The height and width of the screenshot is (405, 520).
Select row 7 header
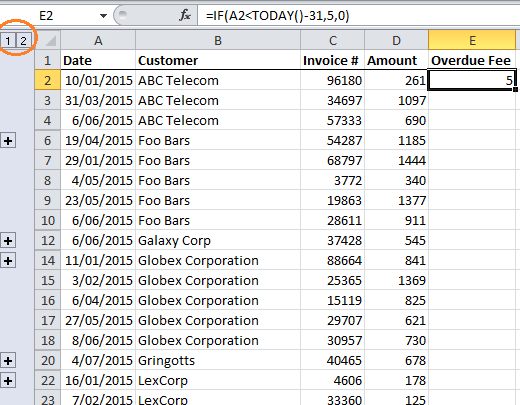pyautogui.click(x=48, y=160)
